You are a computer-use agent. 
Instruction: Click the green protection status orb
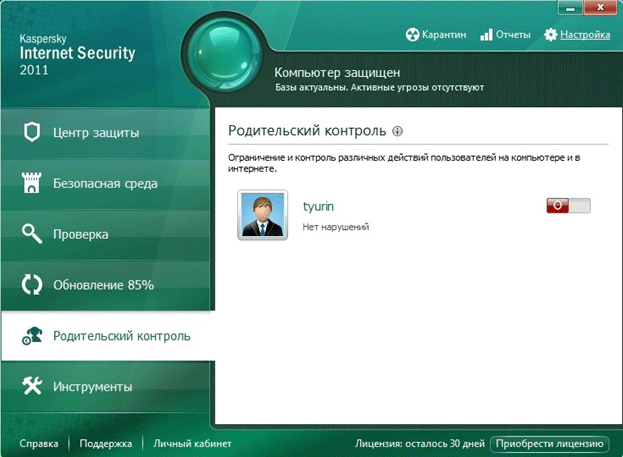pyautogui.click(x=225, y=54)
